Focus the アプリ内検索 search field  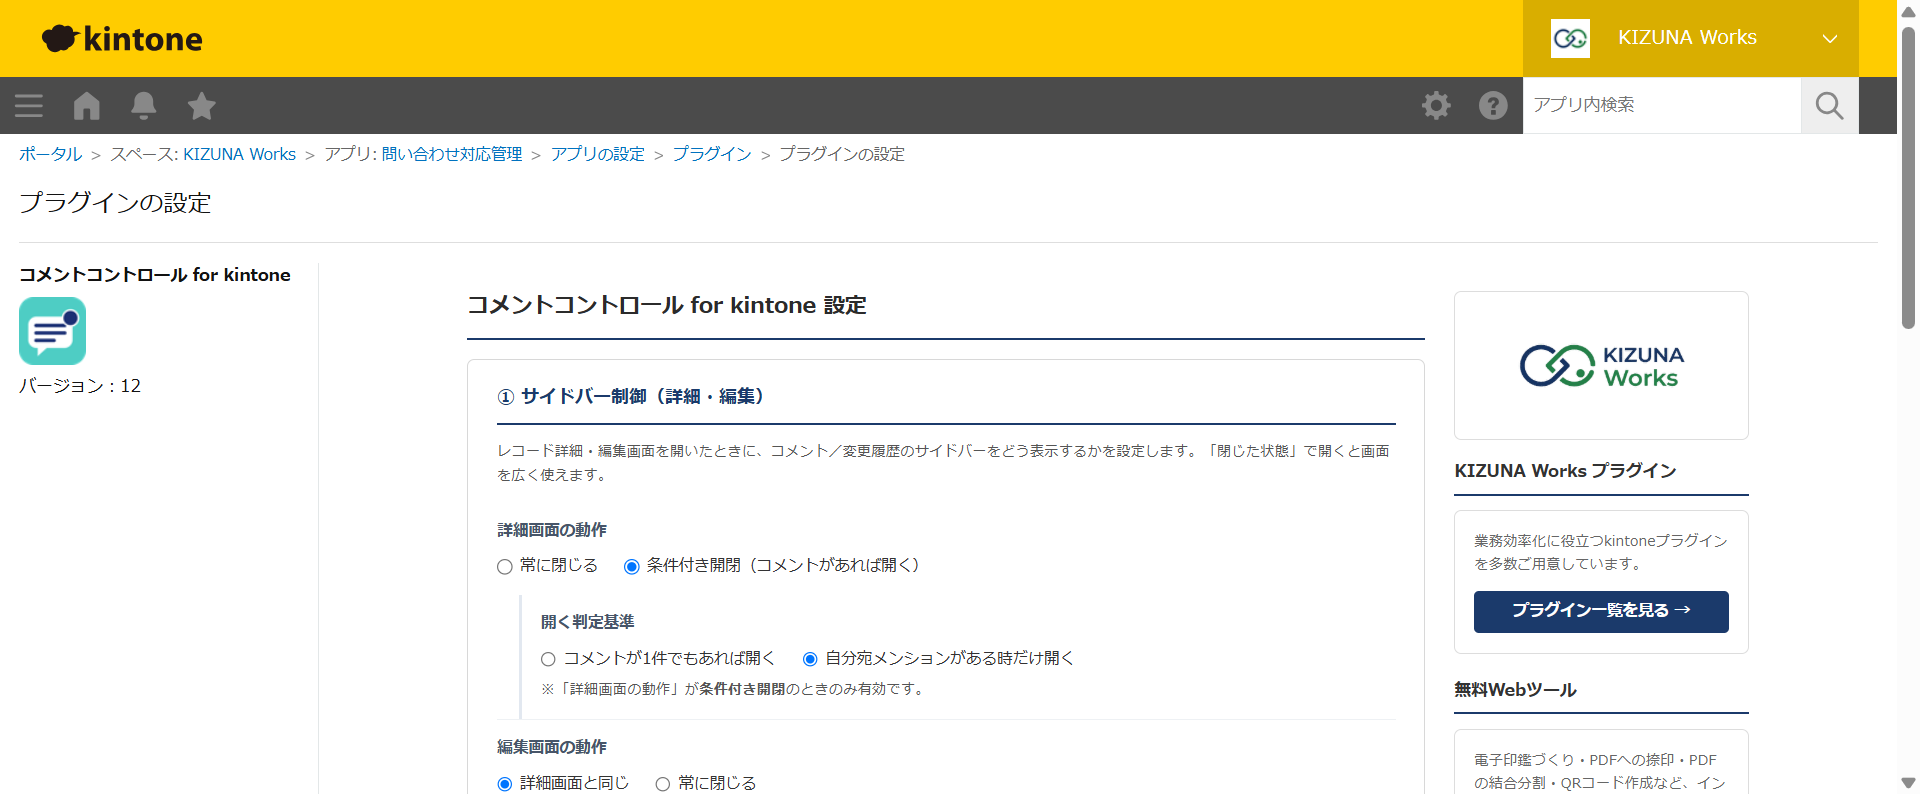coord(1662,105)
